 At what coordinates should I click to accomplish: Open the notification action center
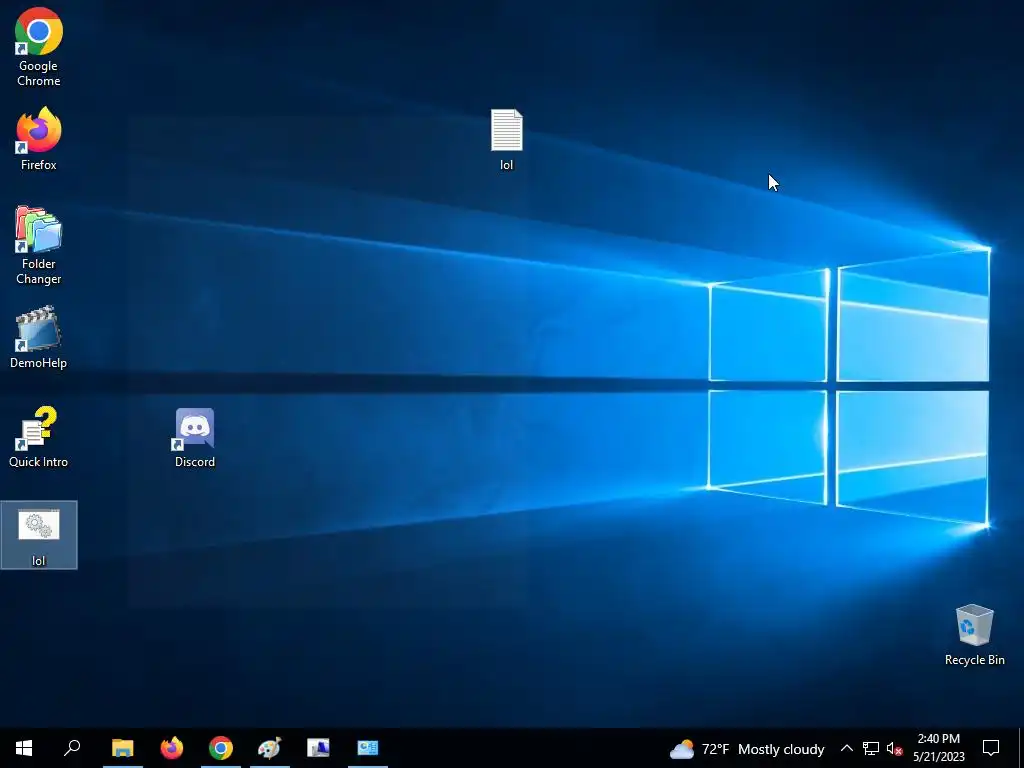(x=991, y=748)
